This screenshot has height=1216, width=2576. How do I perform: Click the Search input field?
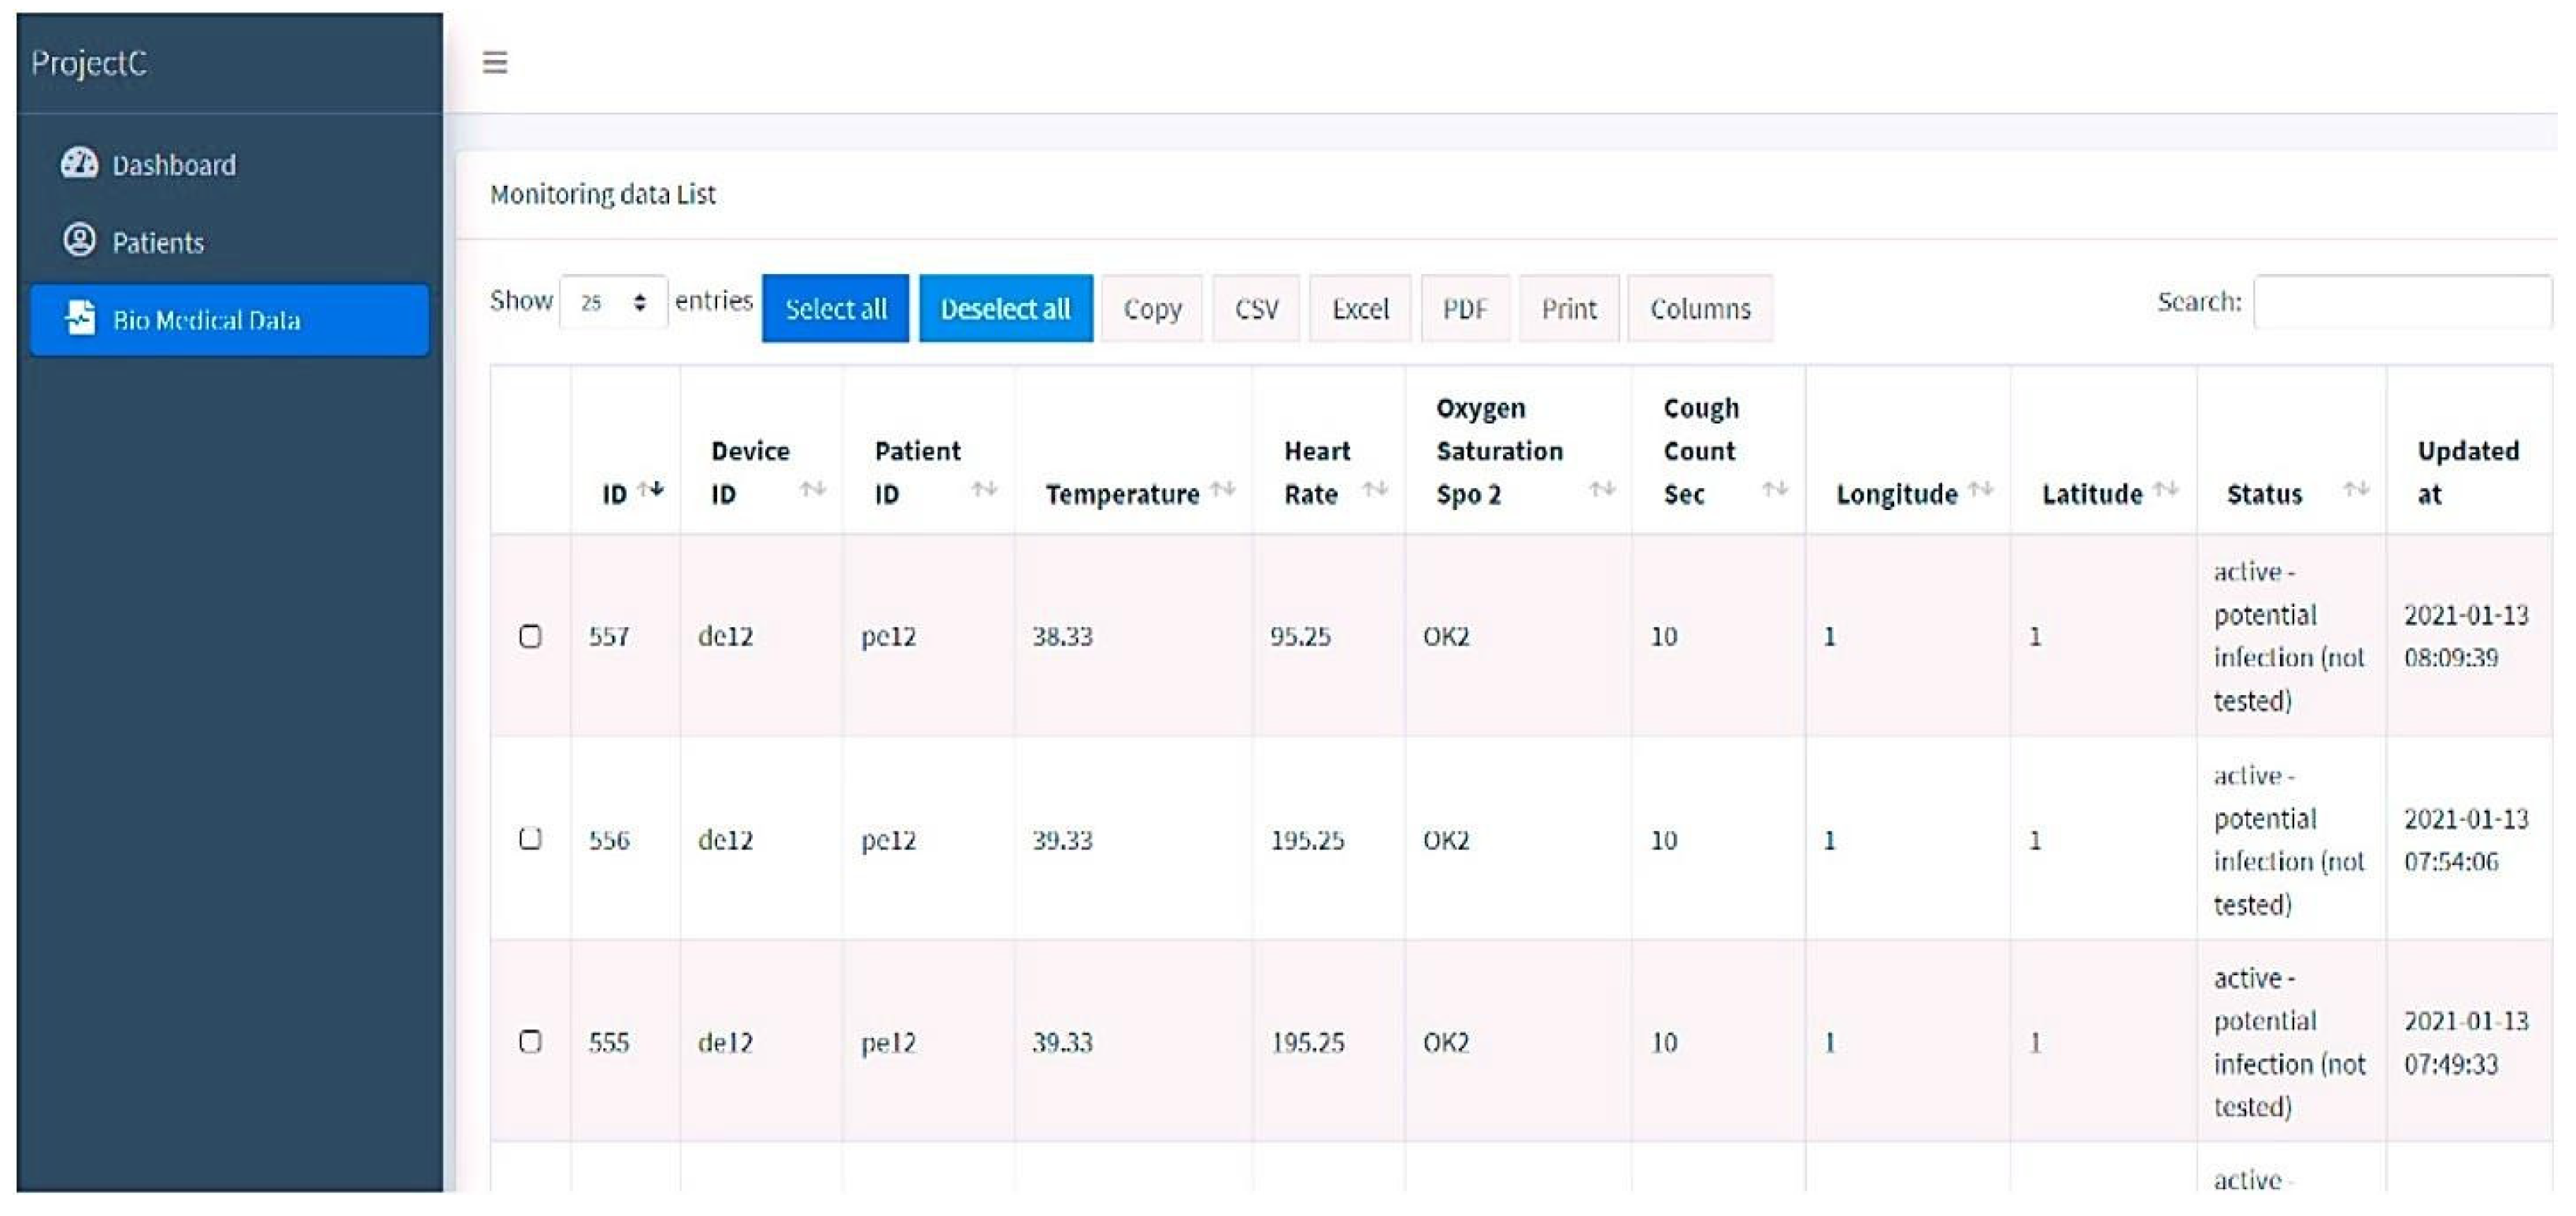pos(2401,302)
